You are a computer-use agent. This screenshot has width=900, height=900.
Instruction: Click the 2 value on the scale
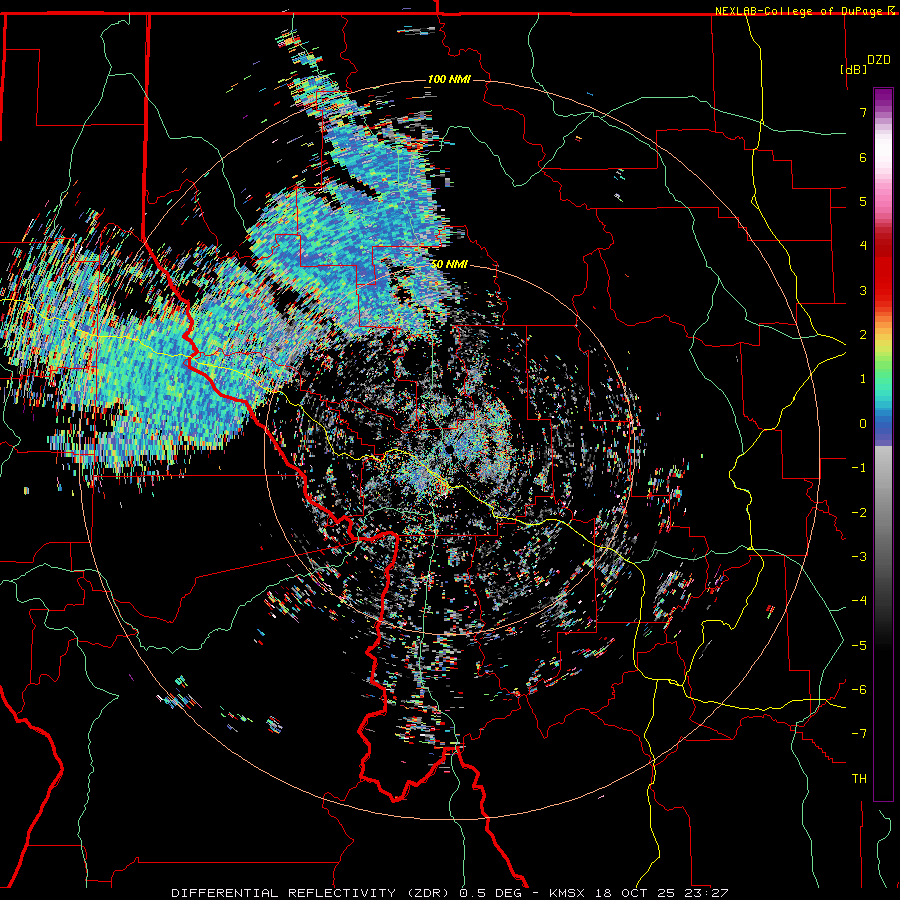[x=863, y=335]
